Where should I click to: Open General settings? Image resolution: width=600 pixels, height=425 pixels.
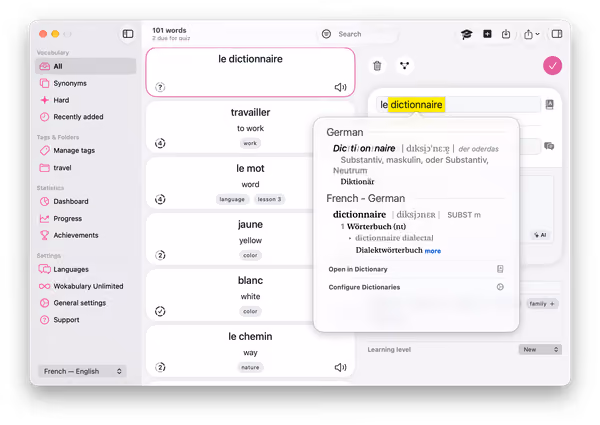point(86,303)
